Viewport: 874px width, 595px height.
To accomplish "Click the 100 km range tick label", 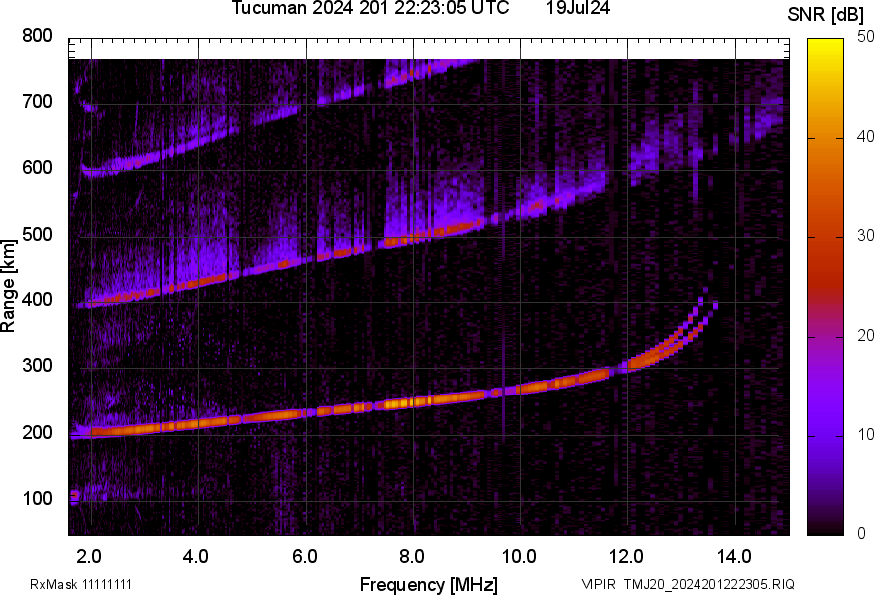I will click(x=40, y=497).
